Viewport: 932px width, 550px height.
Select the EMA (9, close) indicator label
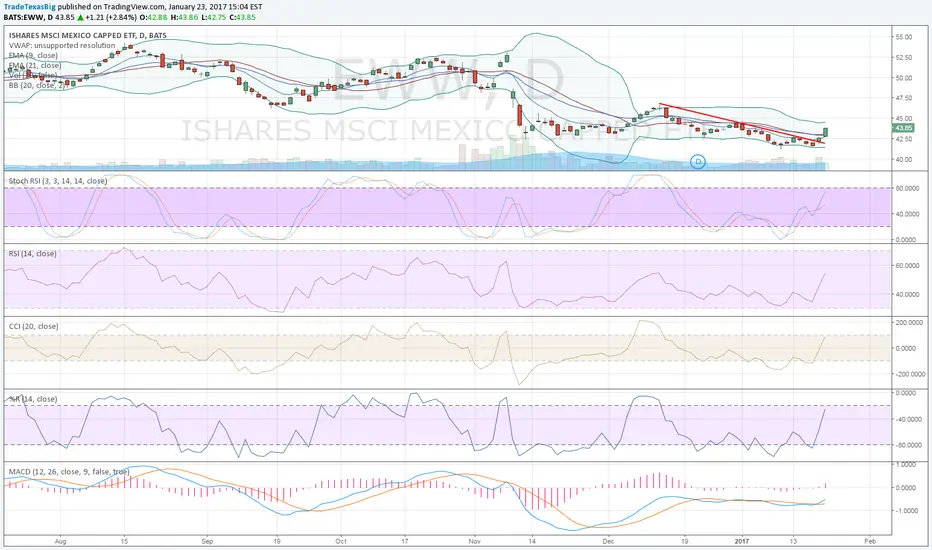tap(33, 55)
